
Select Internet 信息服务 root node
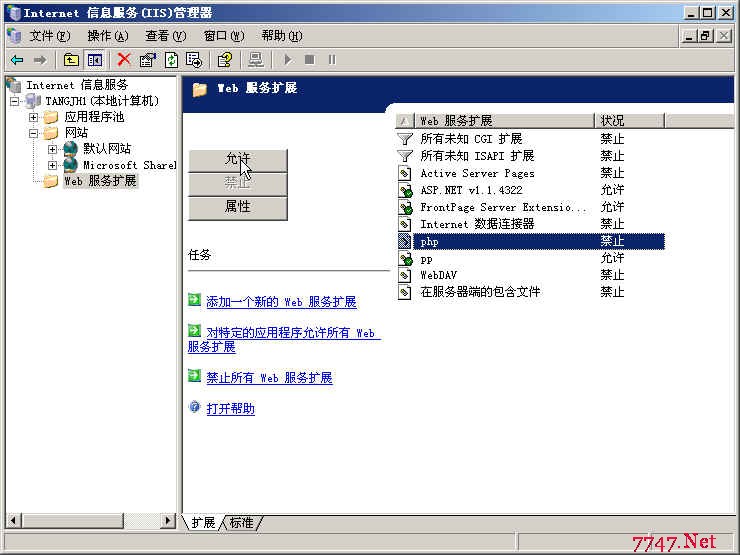pos(77,85)
